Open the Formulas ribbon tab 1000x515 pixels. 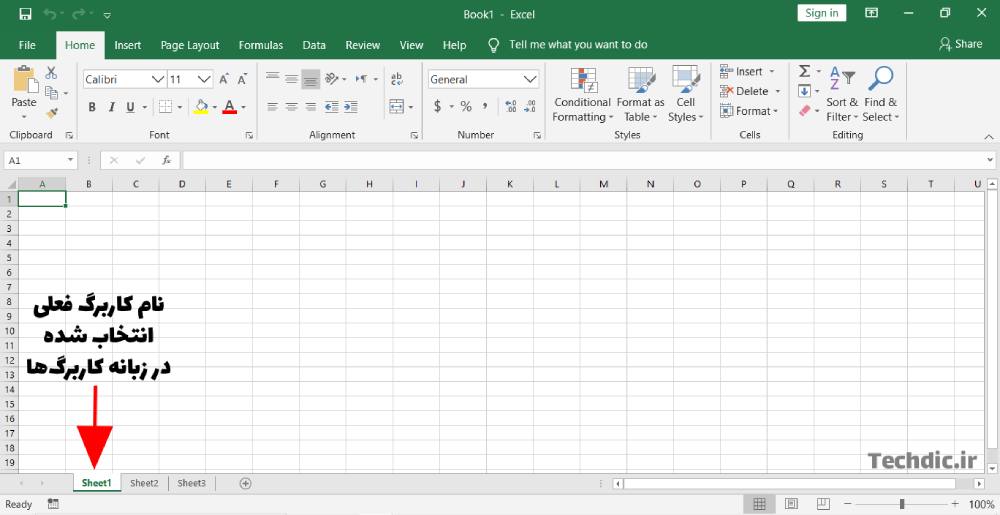(260, 45)
